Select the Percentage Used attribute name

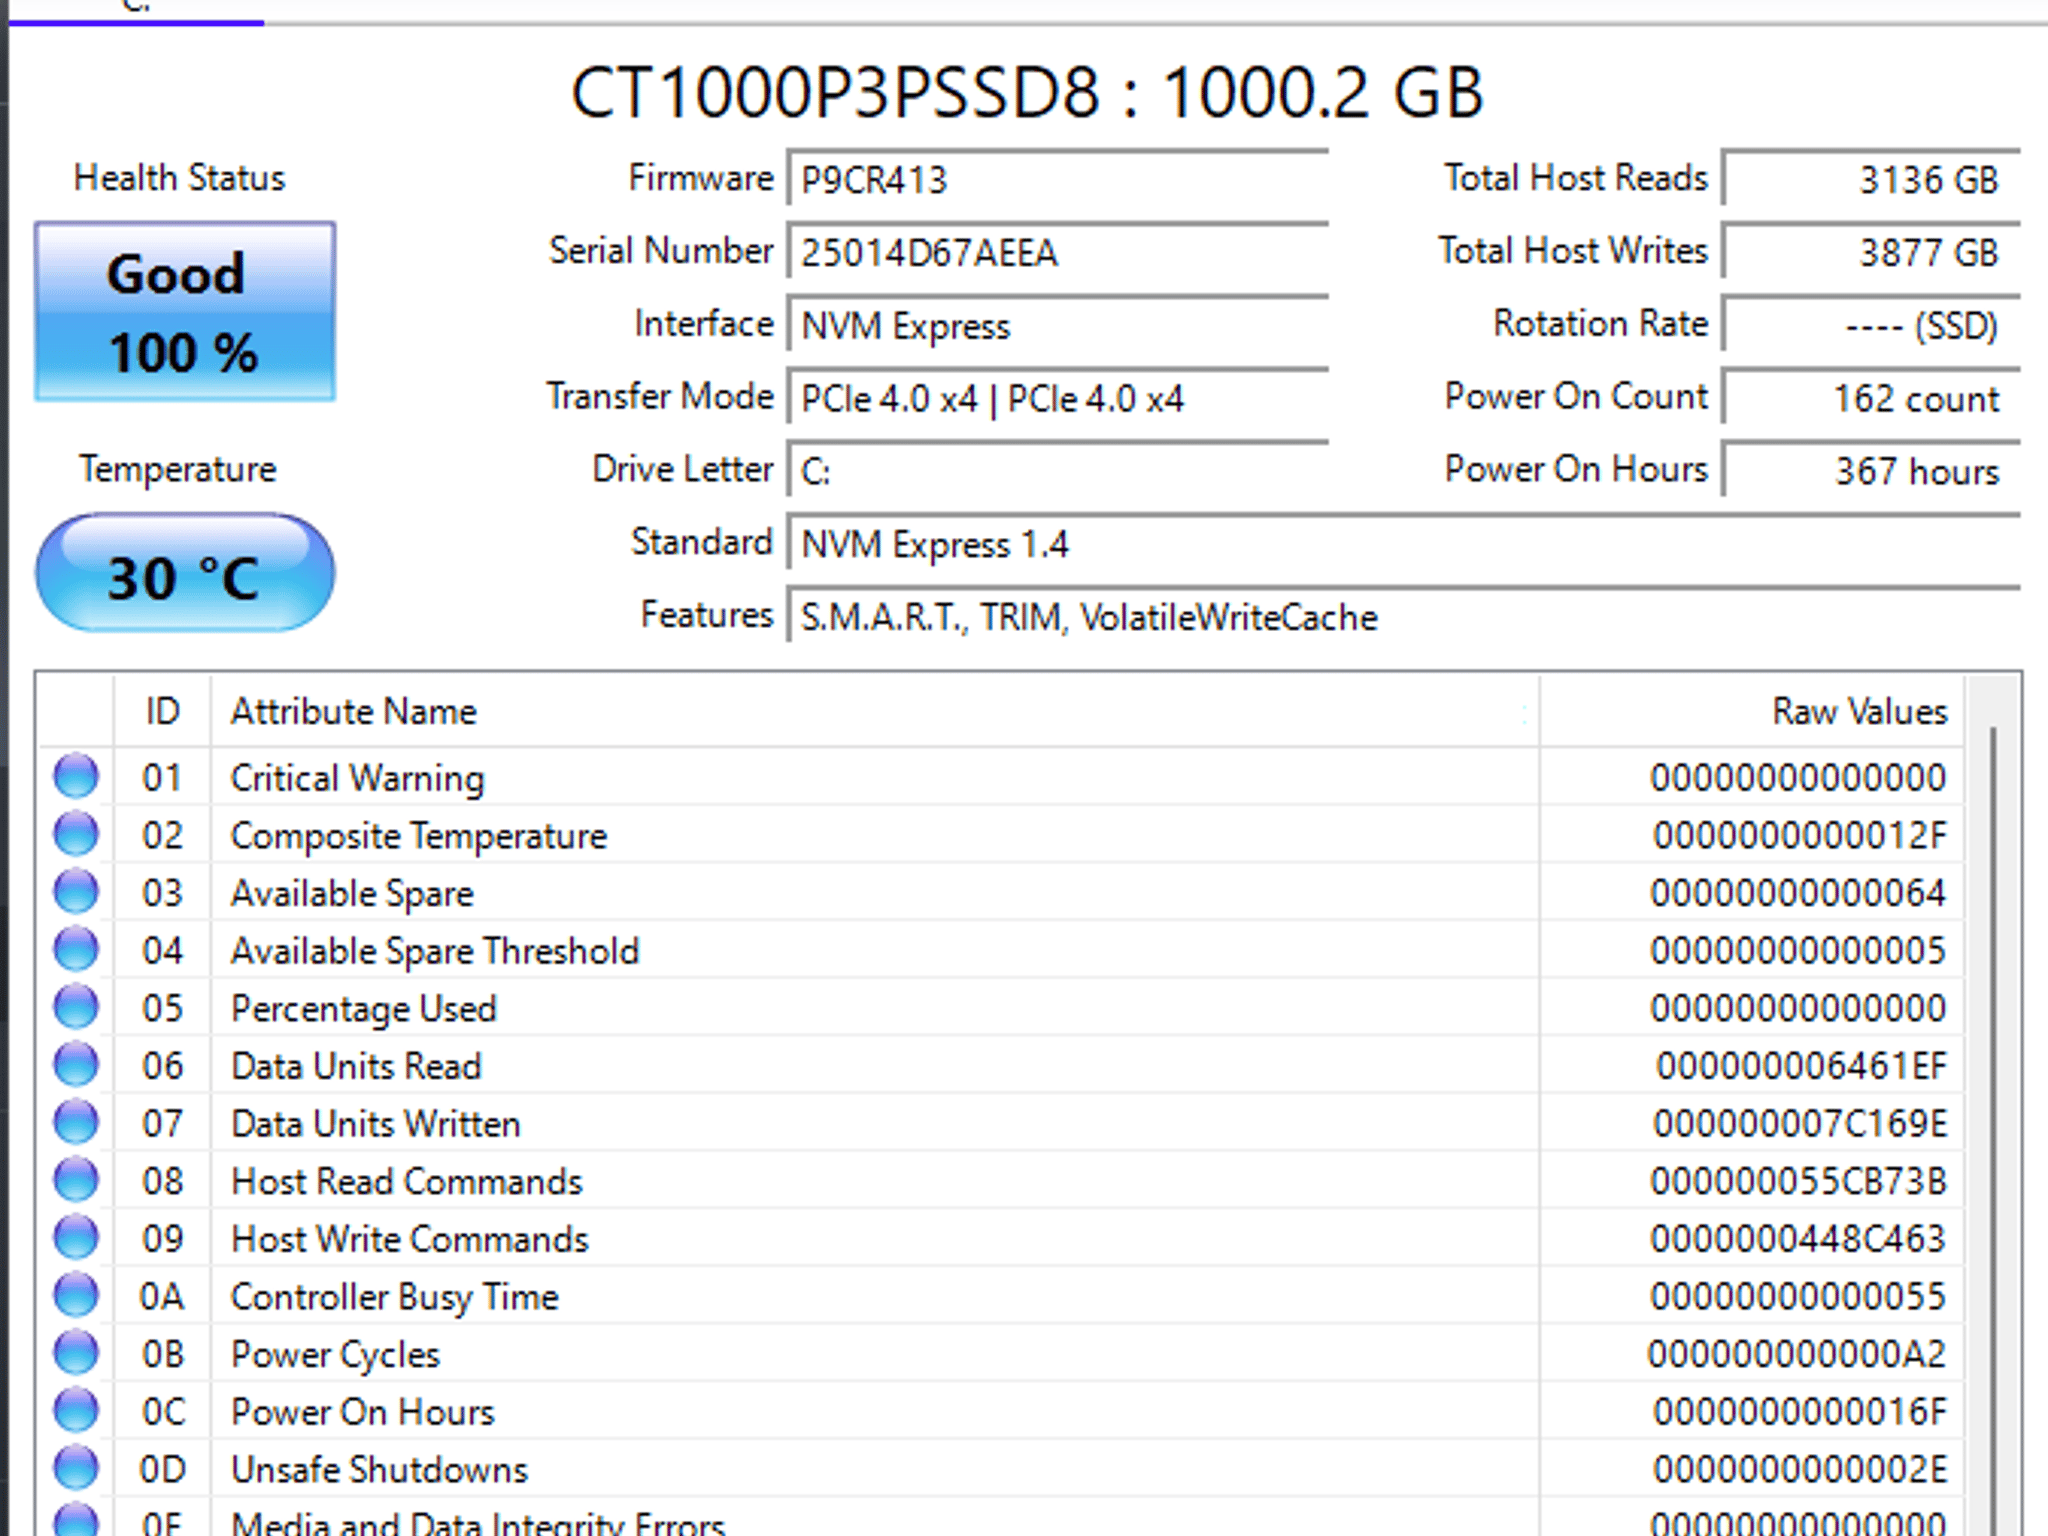tap(363, 1009)
